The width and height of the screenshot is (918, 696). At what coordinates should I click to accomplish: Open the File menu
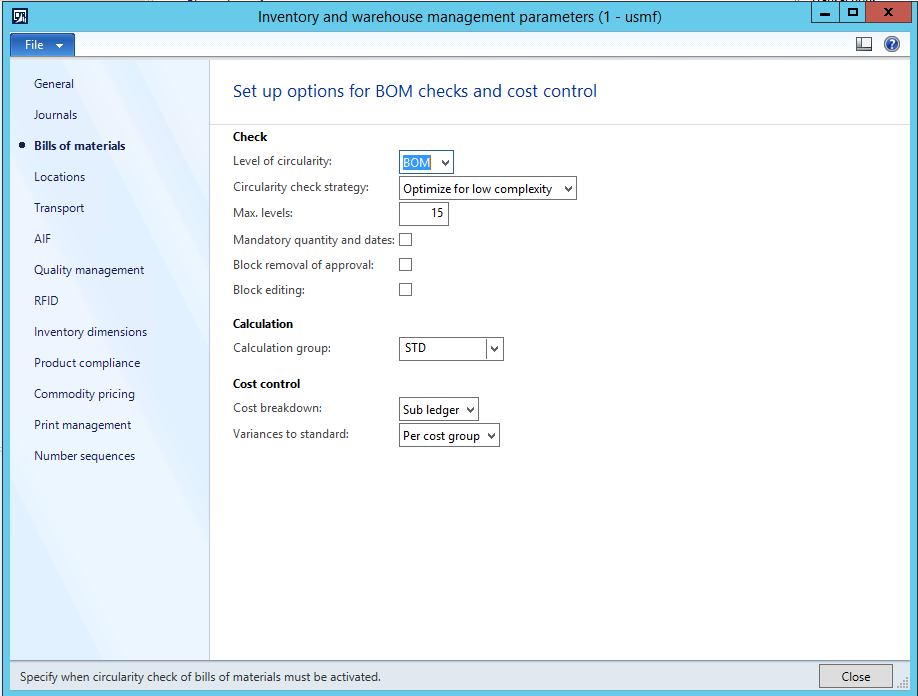coord(38,44)
